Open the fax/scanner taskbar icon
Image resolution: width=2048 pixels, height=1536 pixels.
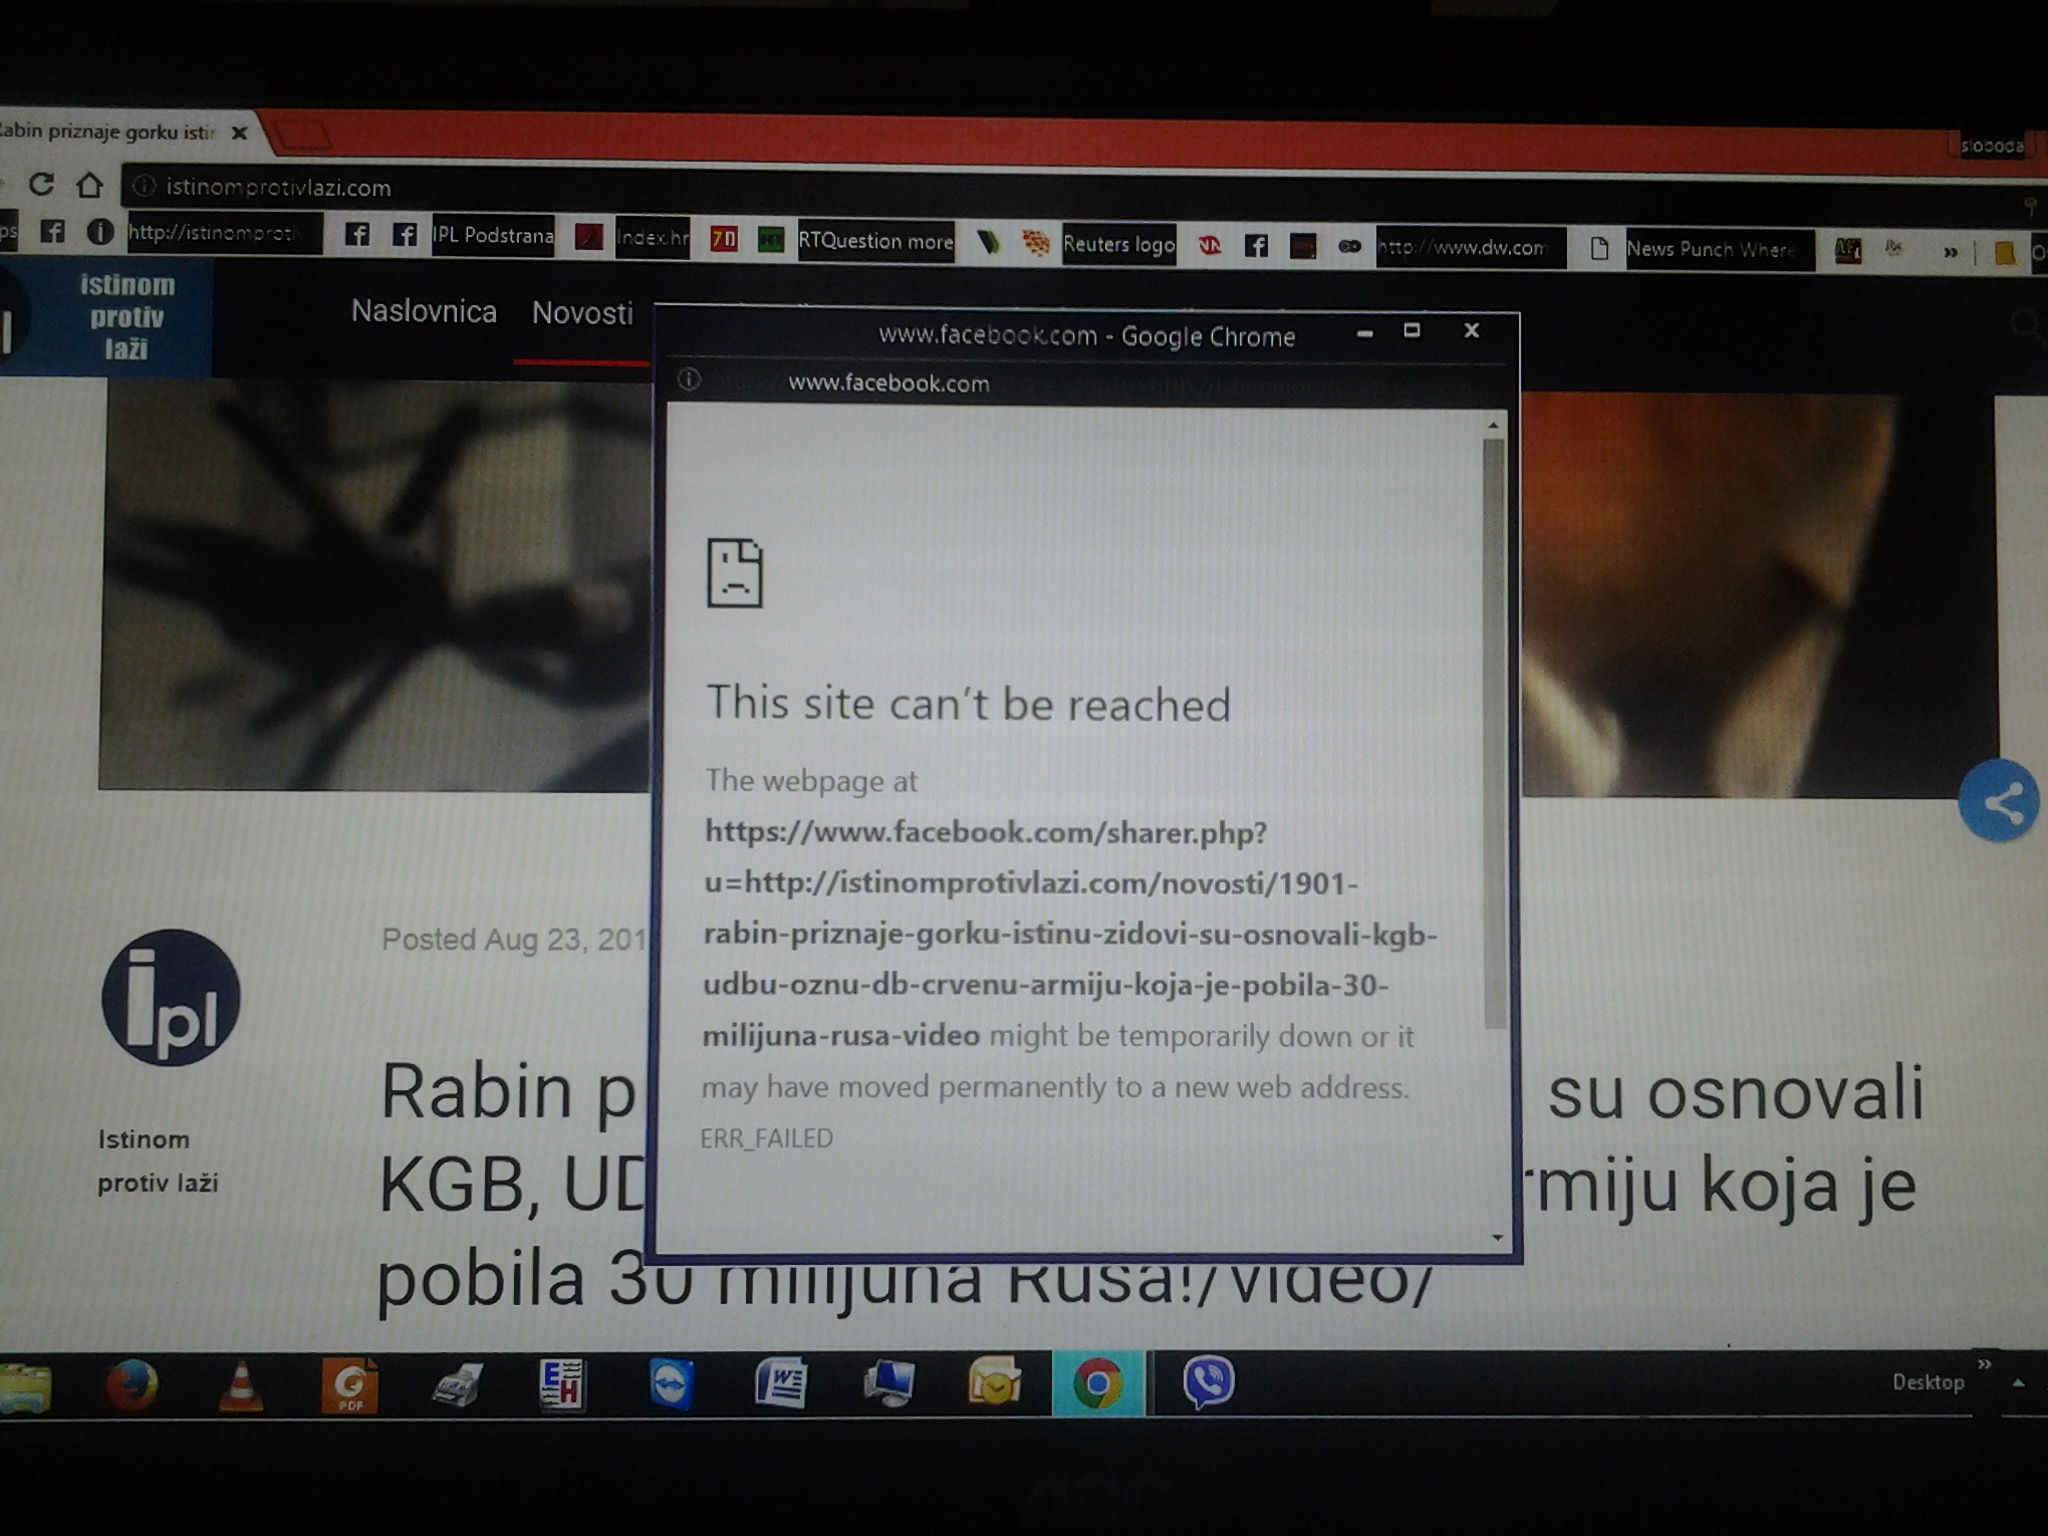(x=457, y=1386)
